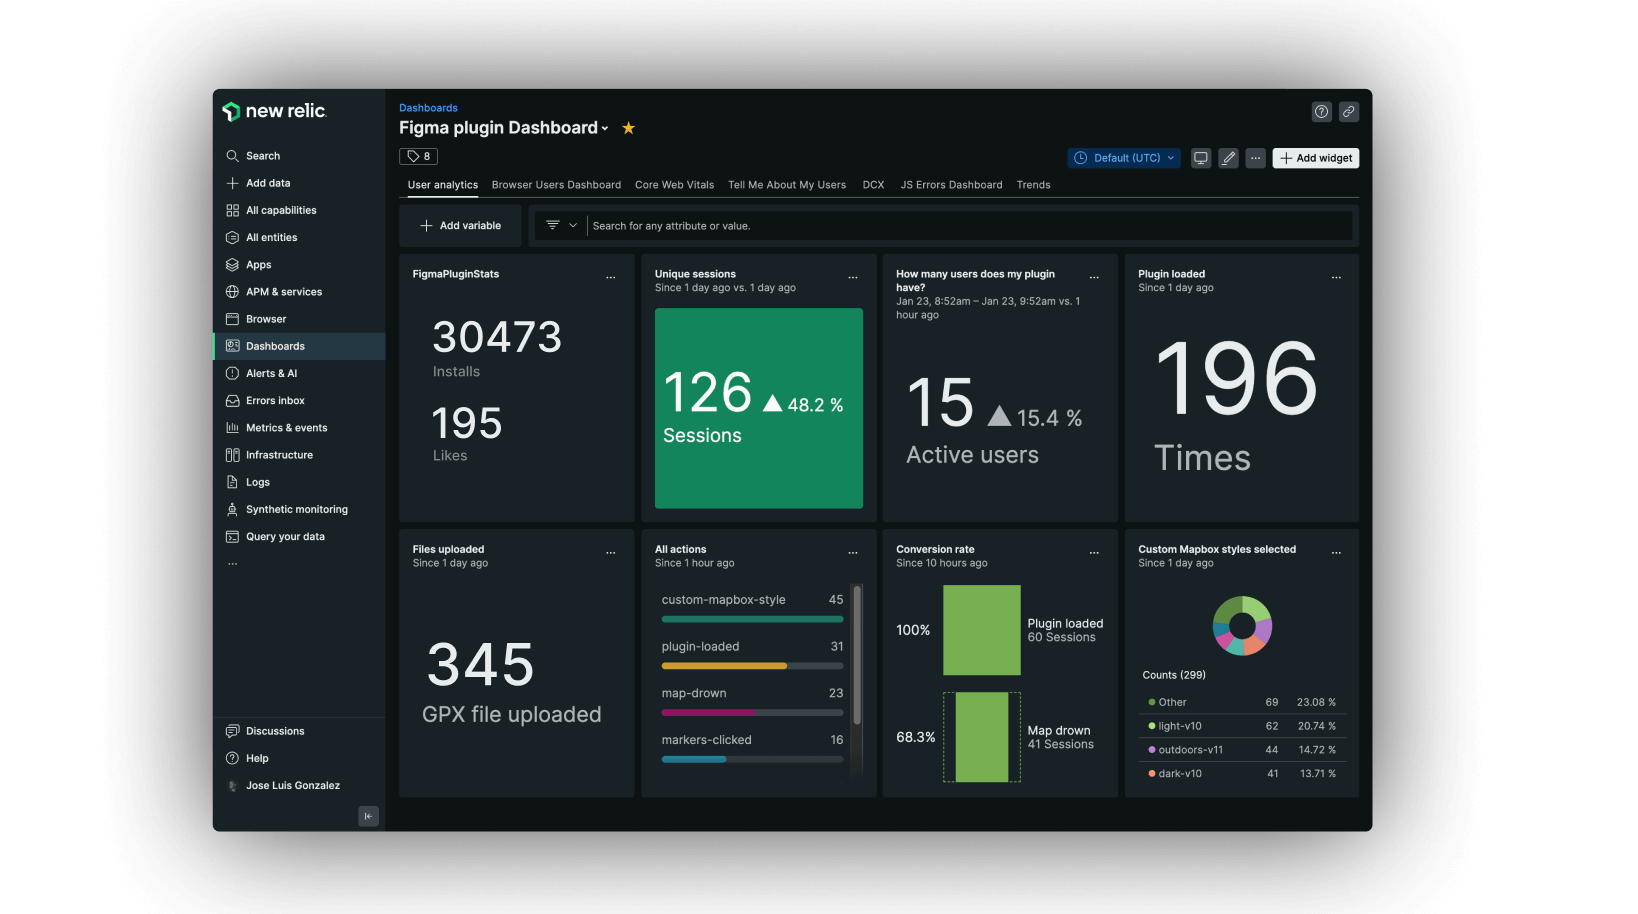Screen dimensions: 1638x914
Task: Toggle the Other legend entry
Action: coord(1241,702)
